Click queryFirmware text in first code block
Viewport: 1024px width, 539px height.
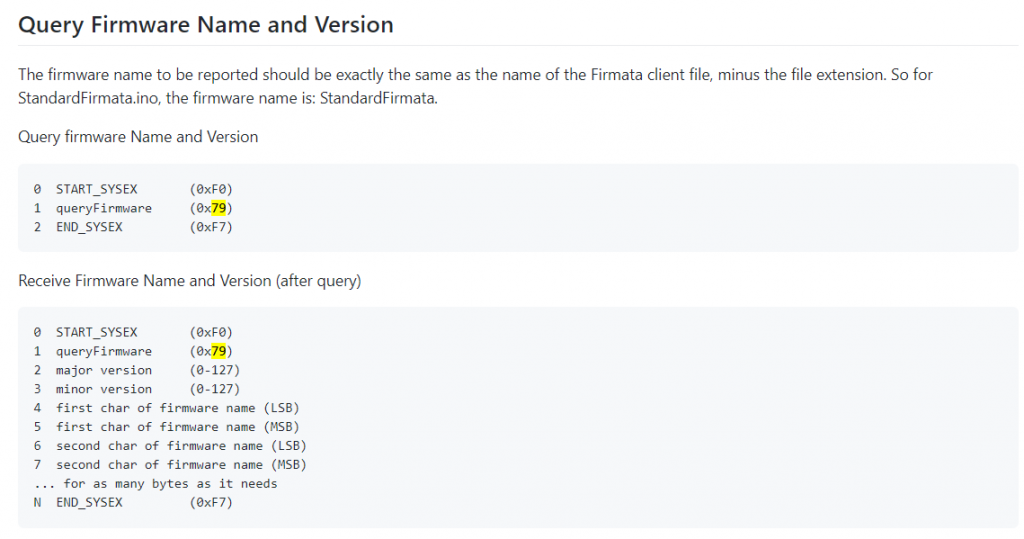[104, 208]
